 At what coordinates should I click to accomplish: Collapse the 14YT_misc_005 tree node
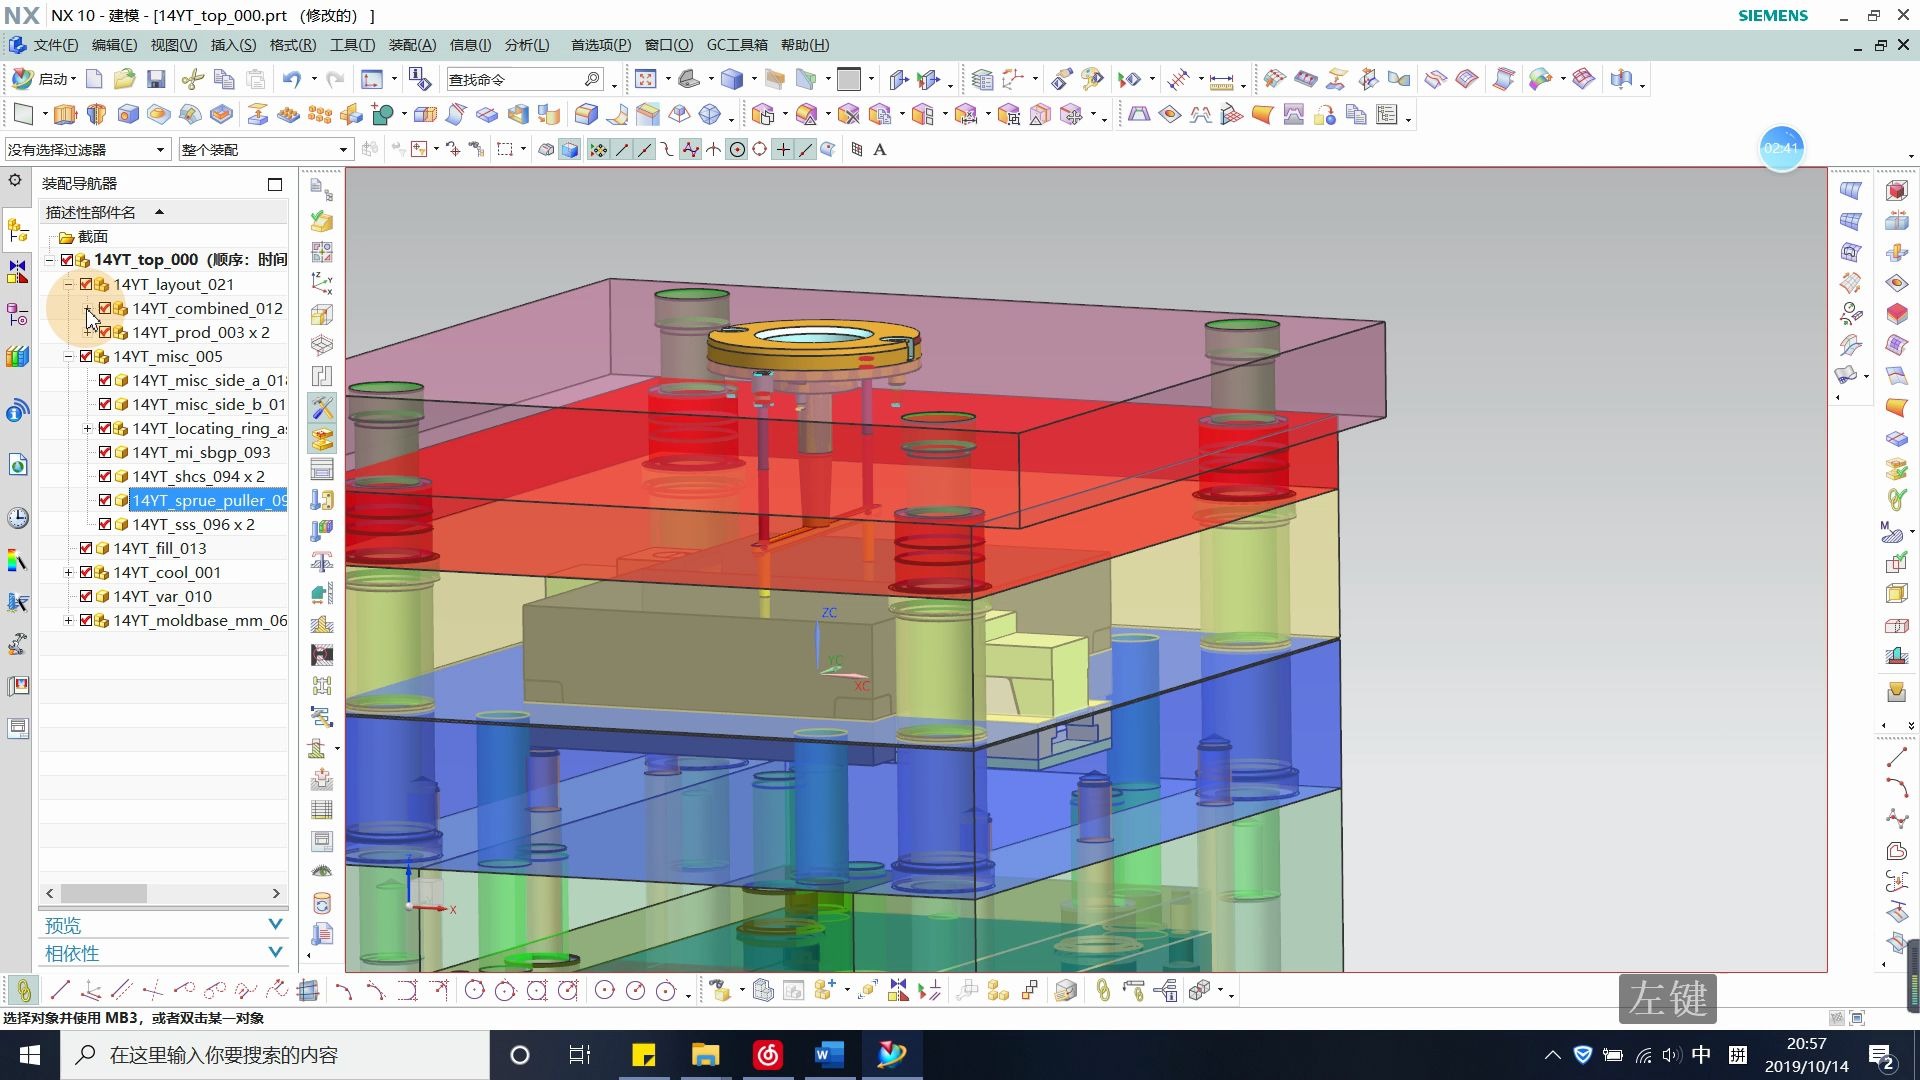tap(68, 356)
